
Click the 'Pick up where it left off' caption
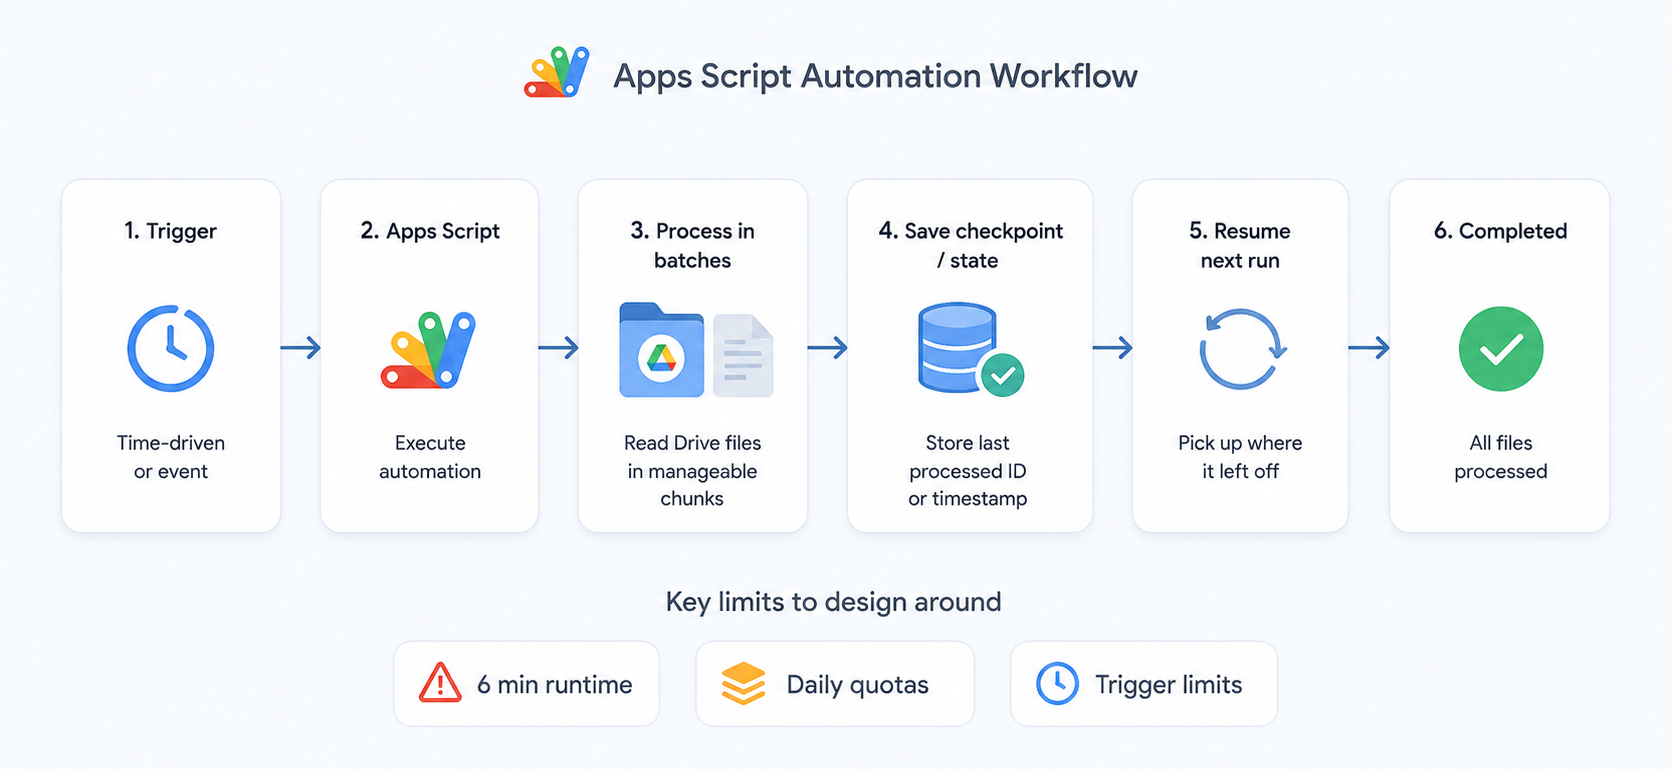[1240, 457]
